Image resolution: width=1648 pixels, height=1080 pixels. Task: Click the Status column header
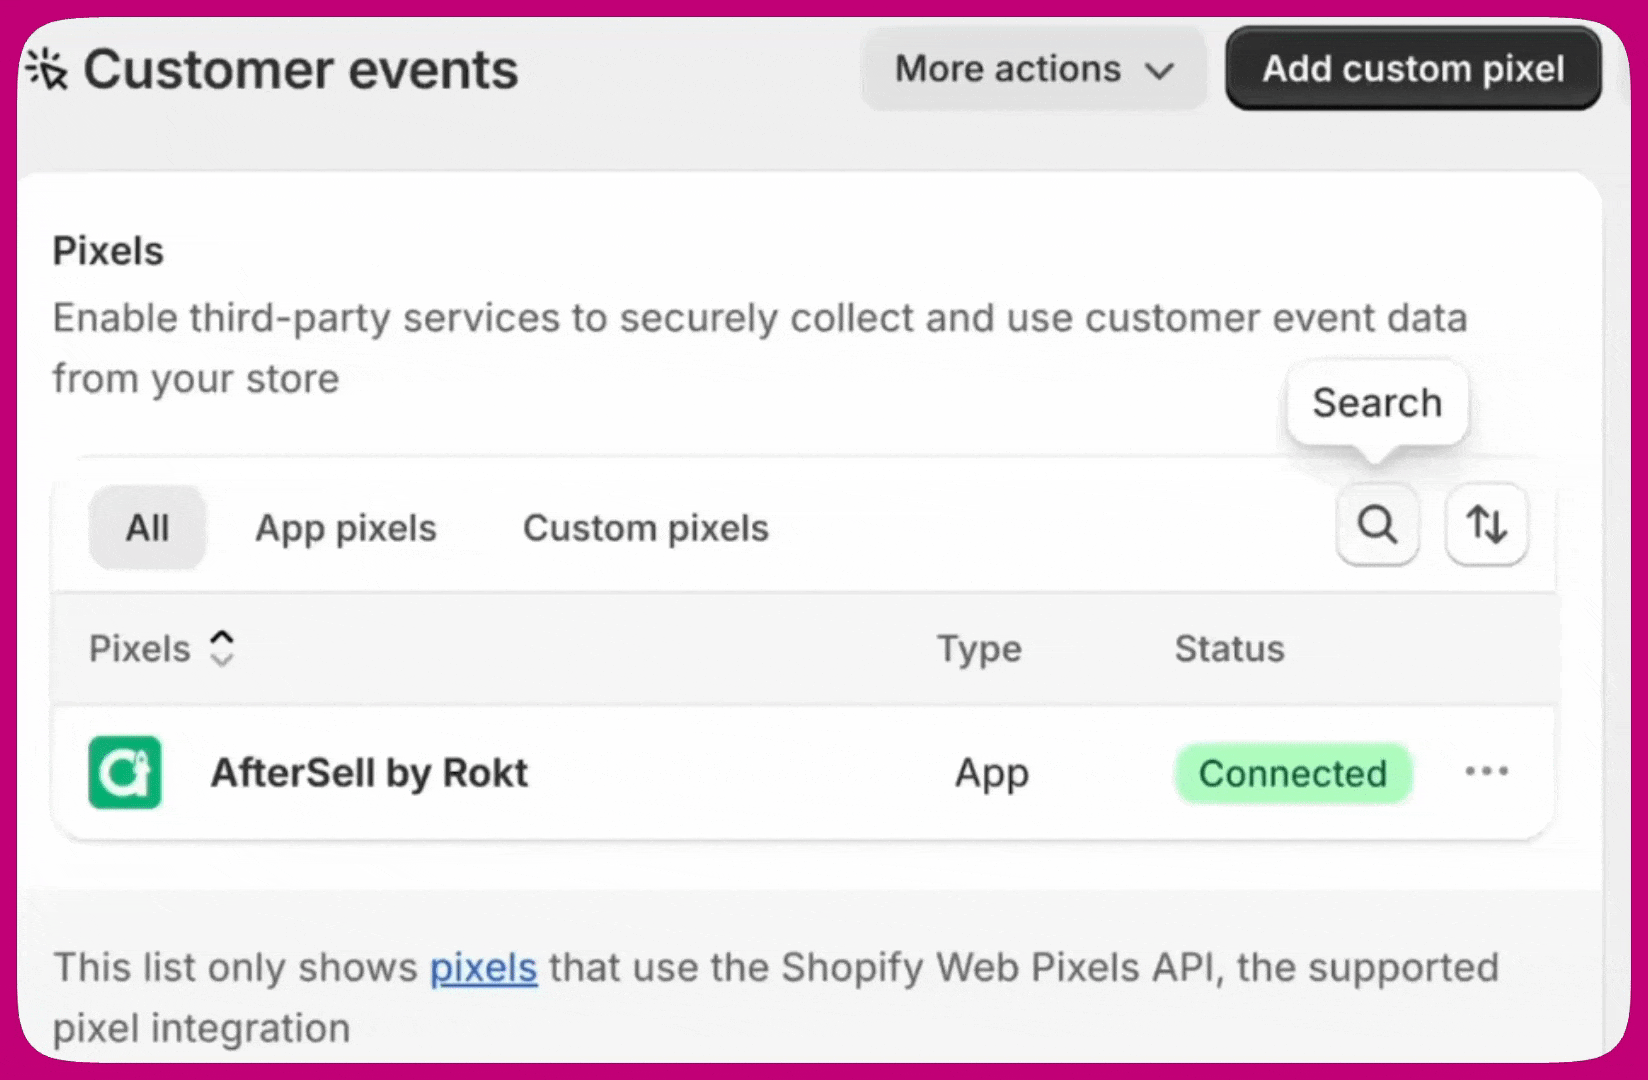point(1229,649)
